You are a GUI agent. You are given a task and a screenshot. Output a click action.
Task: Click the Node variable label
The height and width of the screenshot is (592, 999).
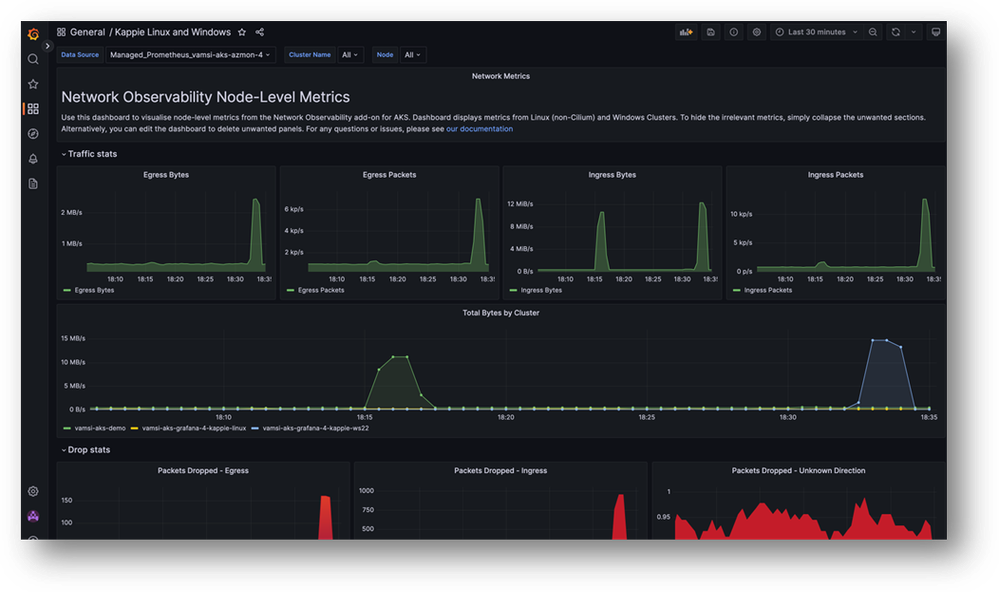coord(385,55)
